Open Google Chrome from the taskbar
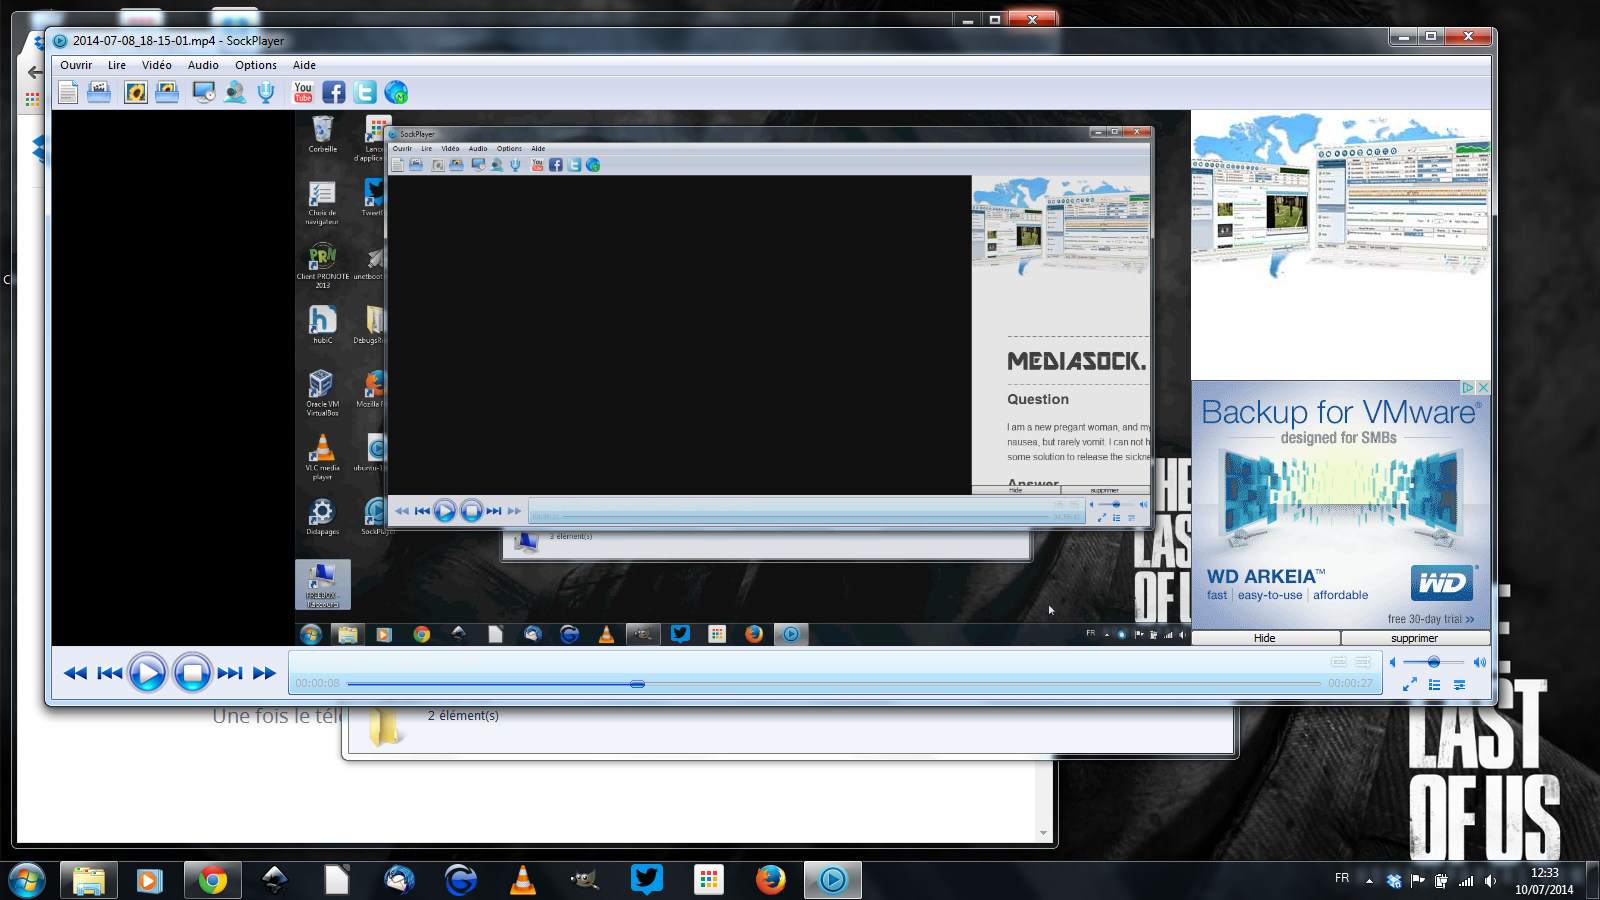This screenshot has height=900, width=1600. 212,880
